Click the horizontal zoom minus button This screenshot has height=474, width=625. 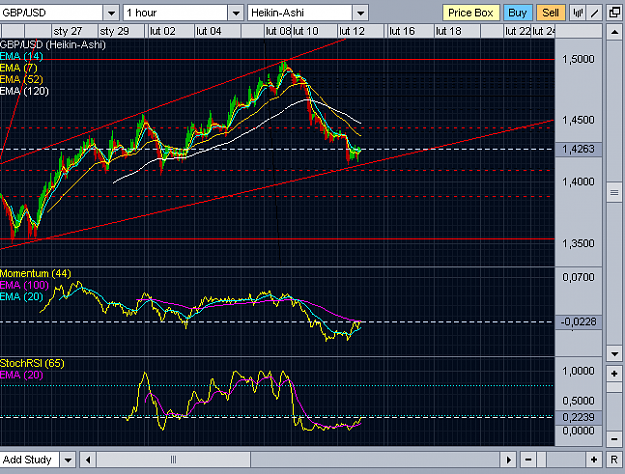click(x=528, y=460)
